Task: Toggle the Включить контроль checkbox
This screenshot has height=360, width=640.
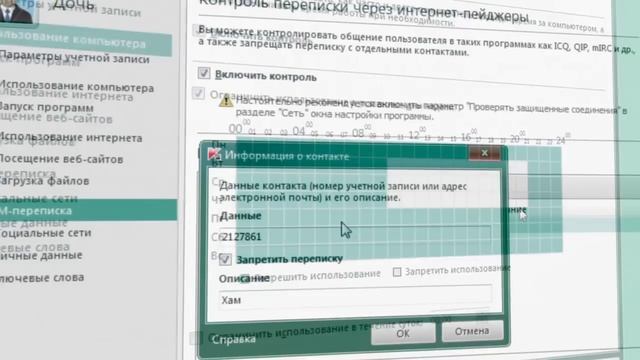Action: tap(204, 73)
